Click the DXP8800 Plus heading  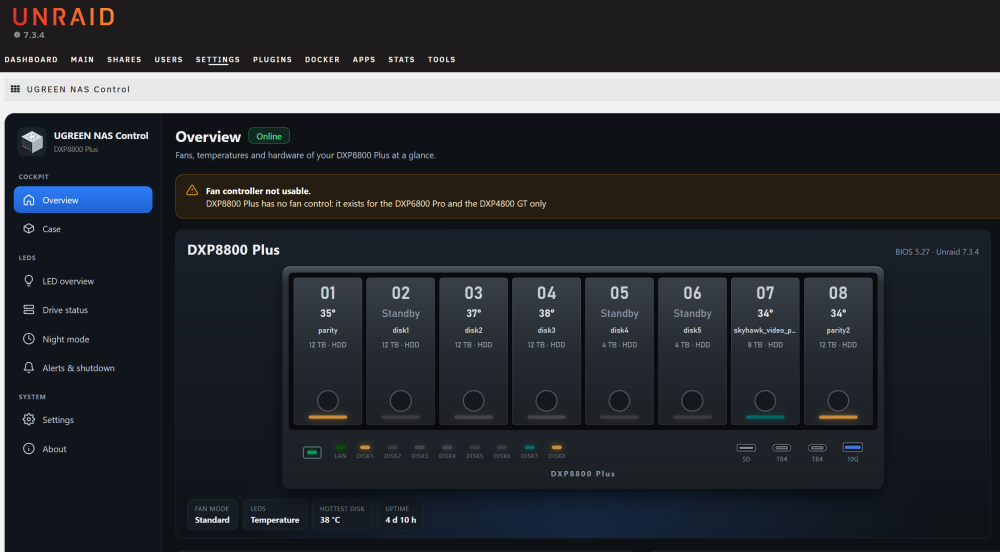233,250
